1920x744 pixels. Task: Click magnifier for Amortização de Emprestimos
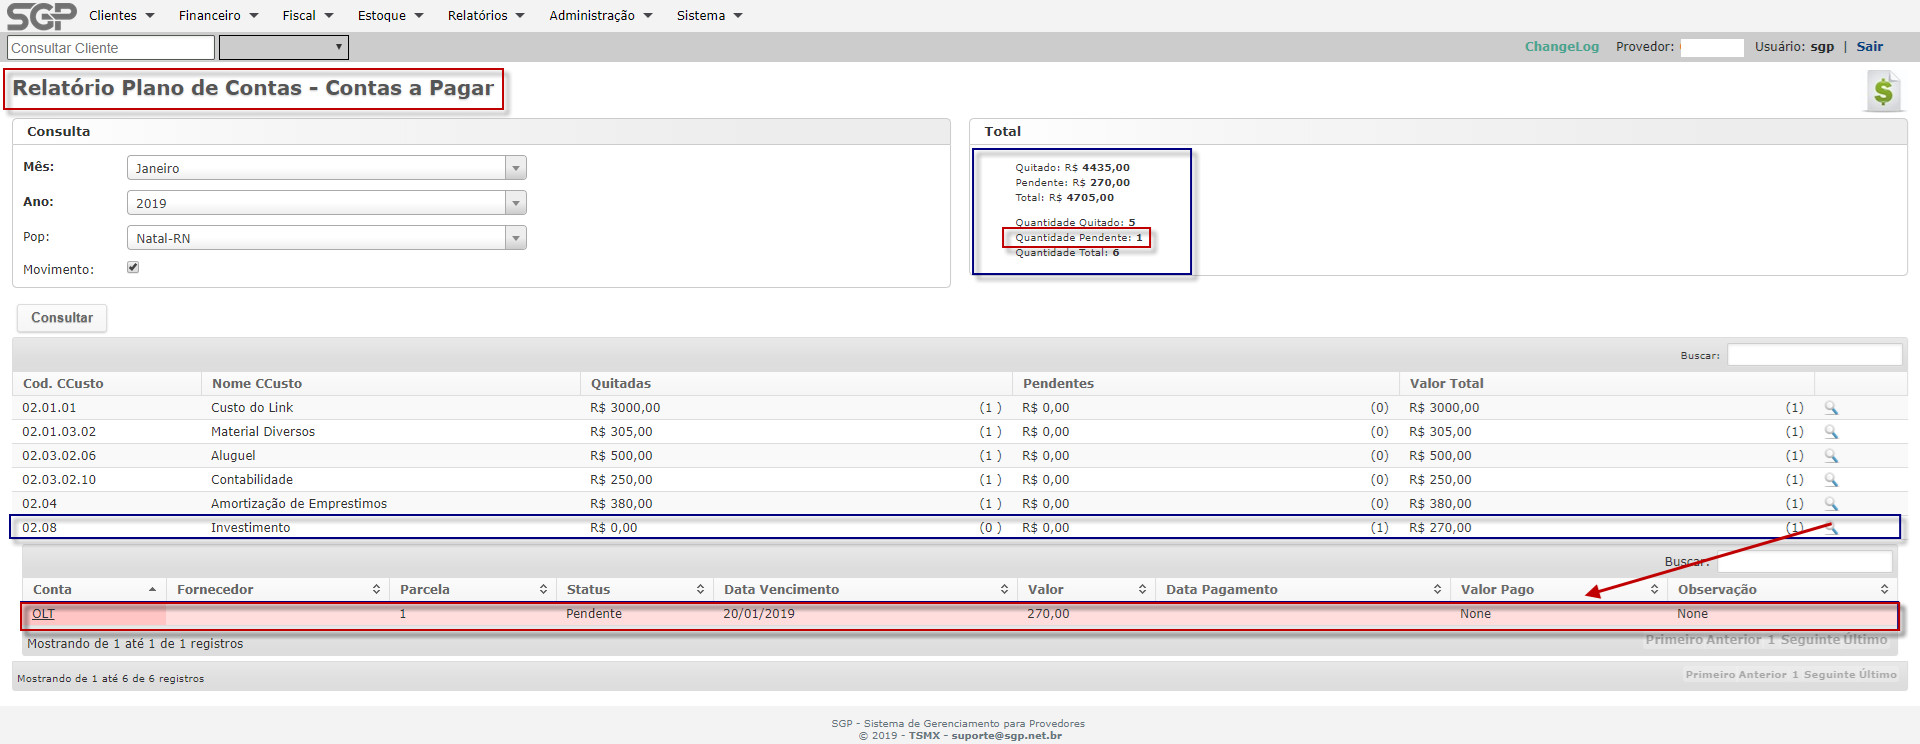coord(1831,504)
